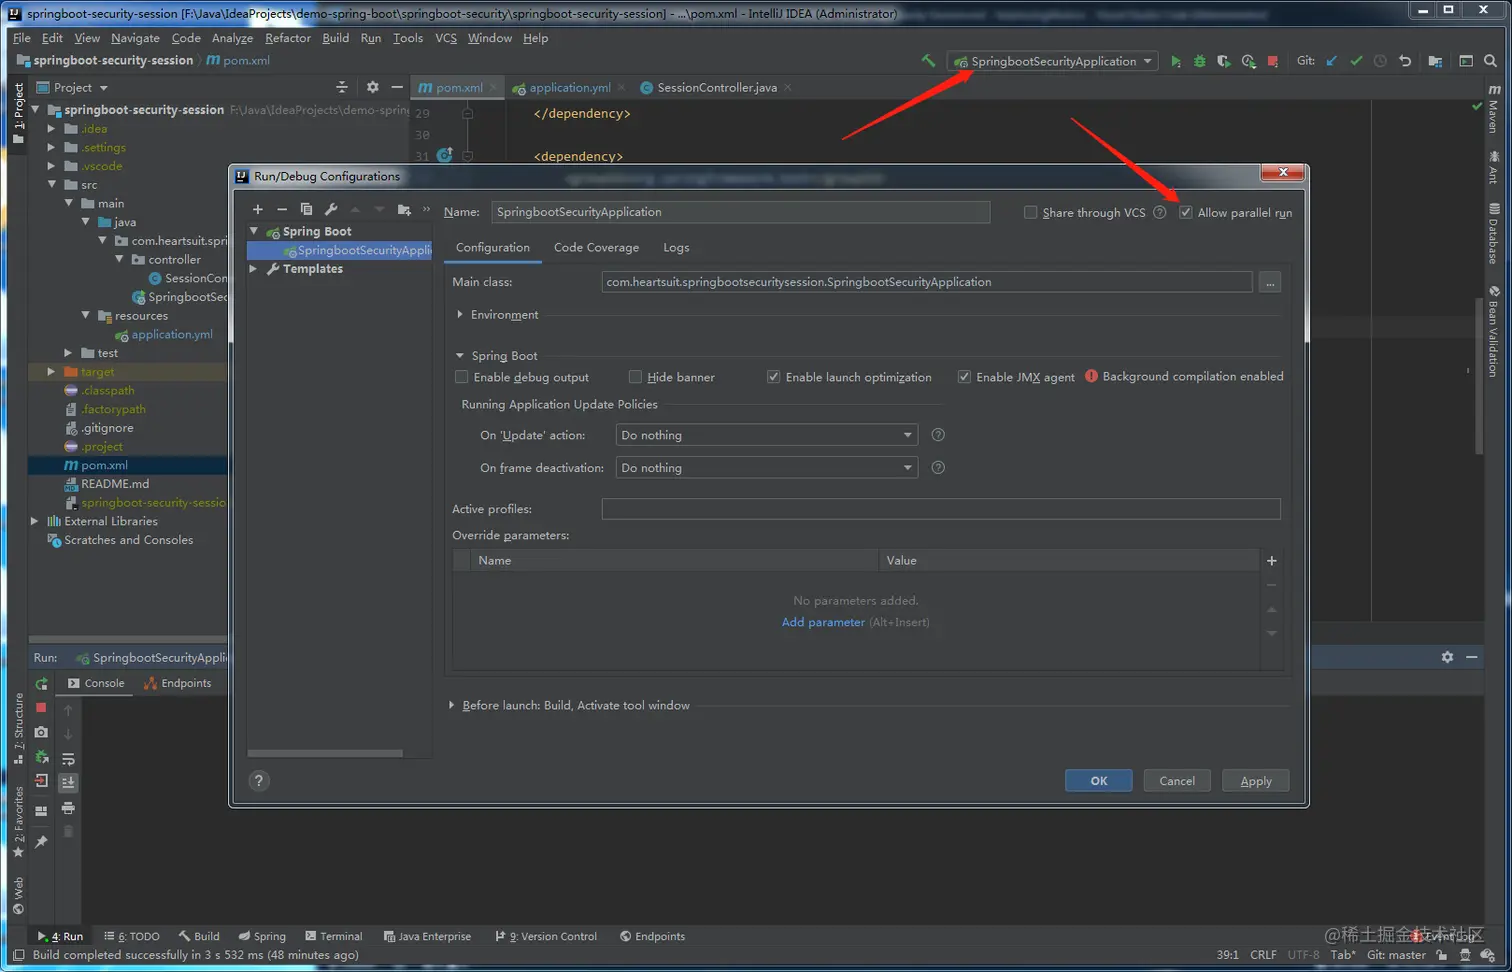Check Share through VCS
Screen dimensions: 1512x972
point(1030,212)
